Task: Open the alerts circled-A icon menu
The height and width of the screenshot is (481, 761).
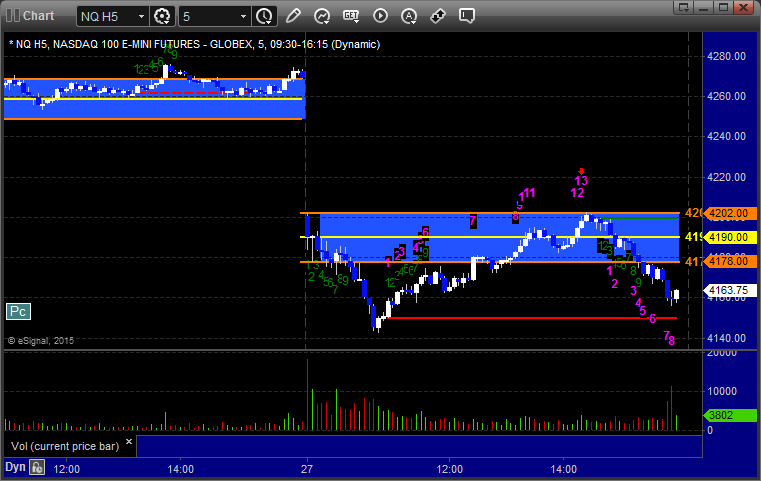Action: [x=409, y=16]
